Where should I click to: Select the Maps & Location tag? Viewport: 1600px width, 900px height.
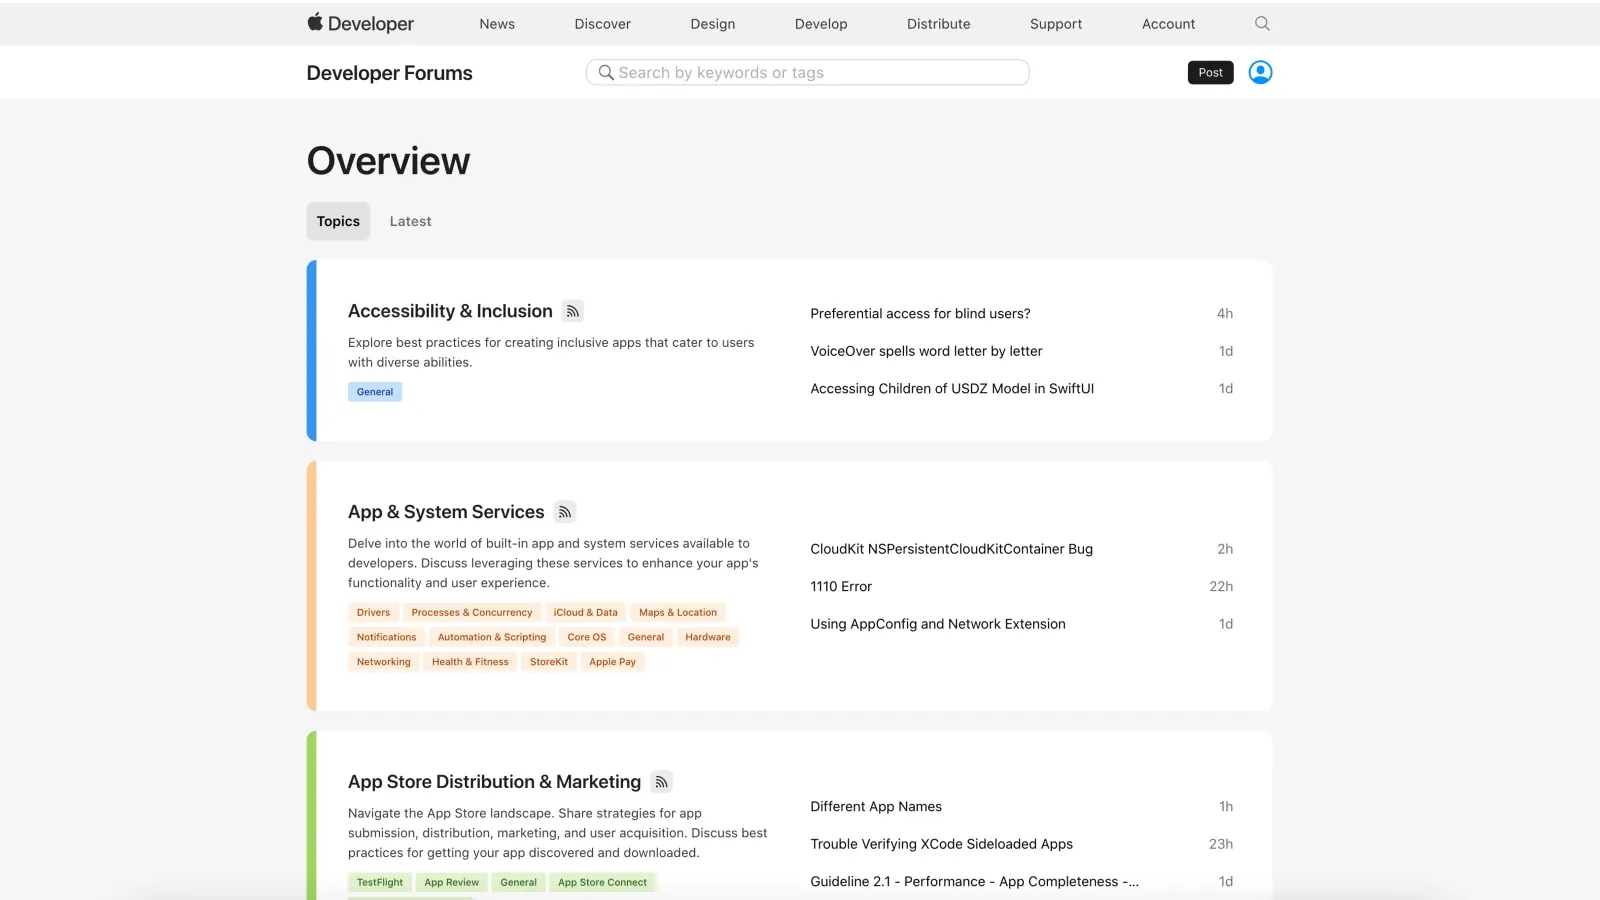tap(678, 612)
